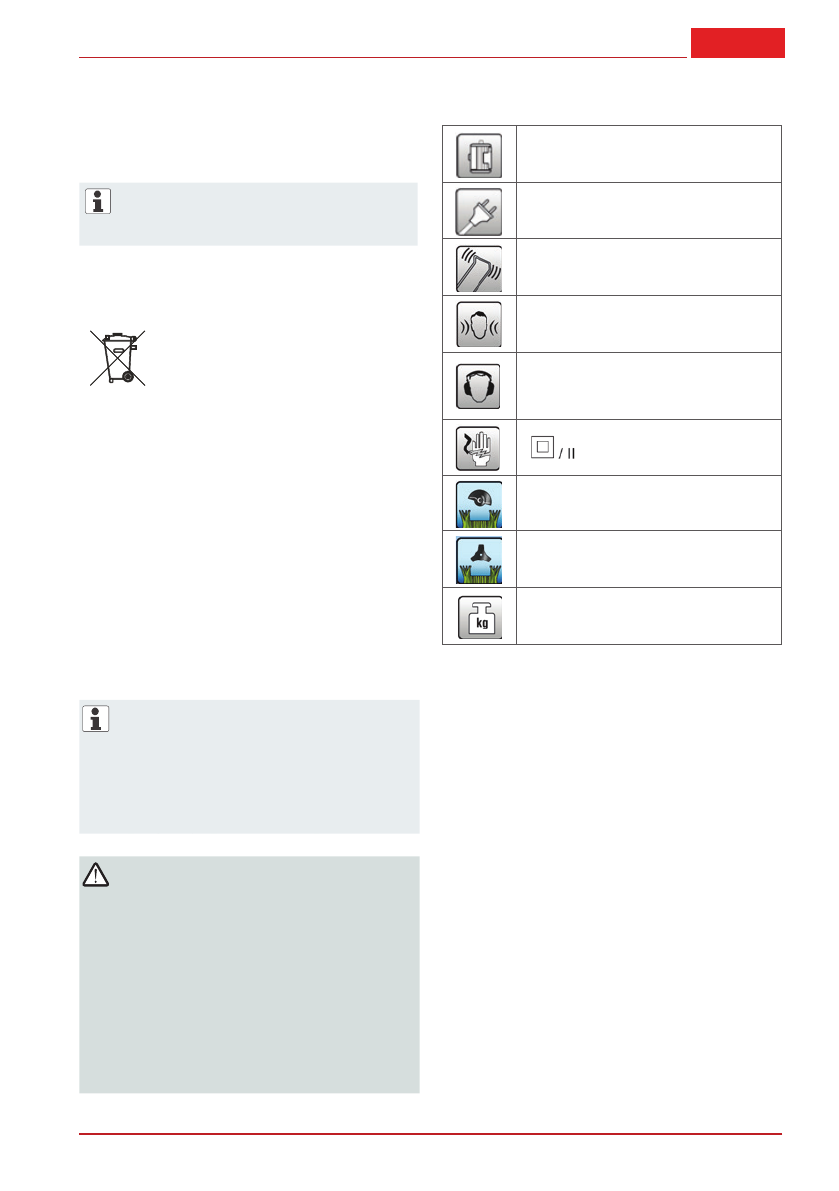The height and width of the screenshot is (1191, 839).
Task: Click the trimmer line head icon
Action: pos(479,503)
